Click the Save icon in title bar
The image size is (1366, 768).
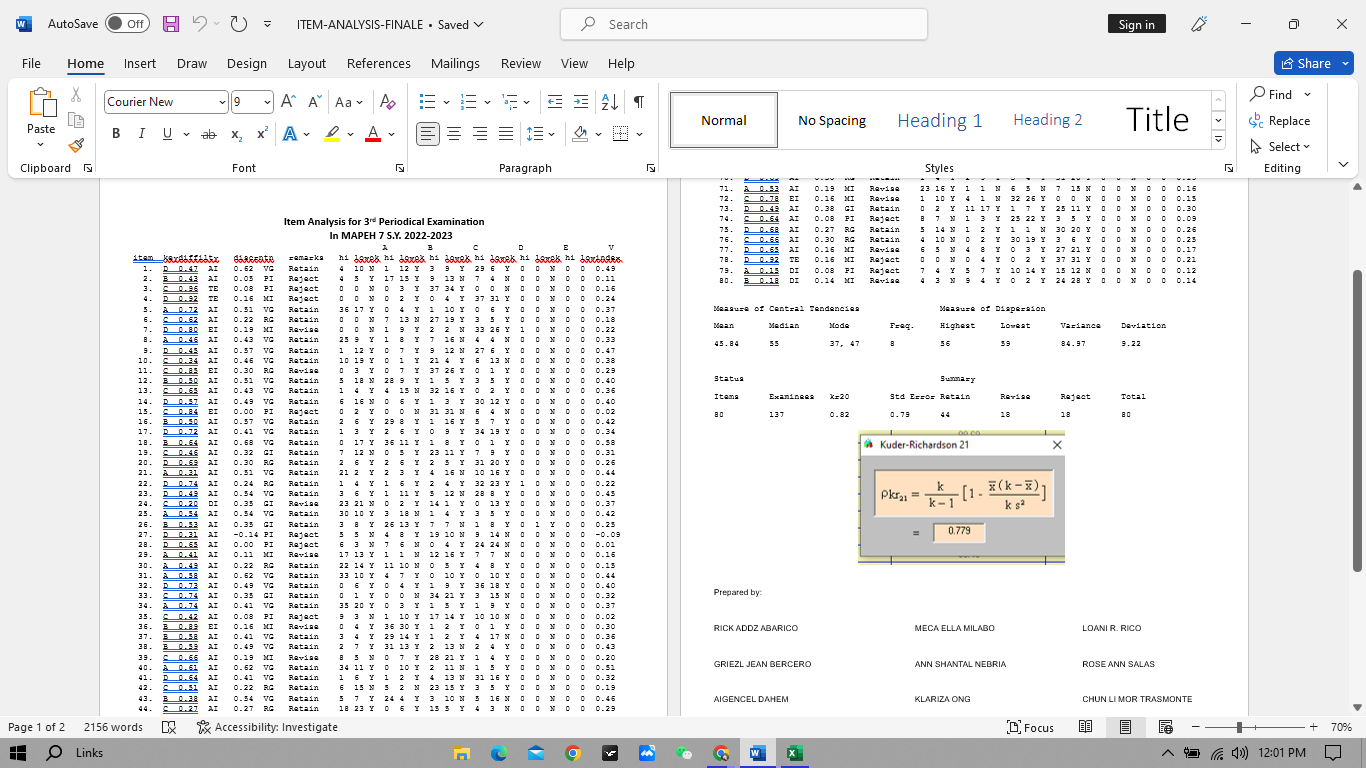pos(171,24)
